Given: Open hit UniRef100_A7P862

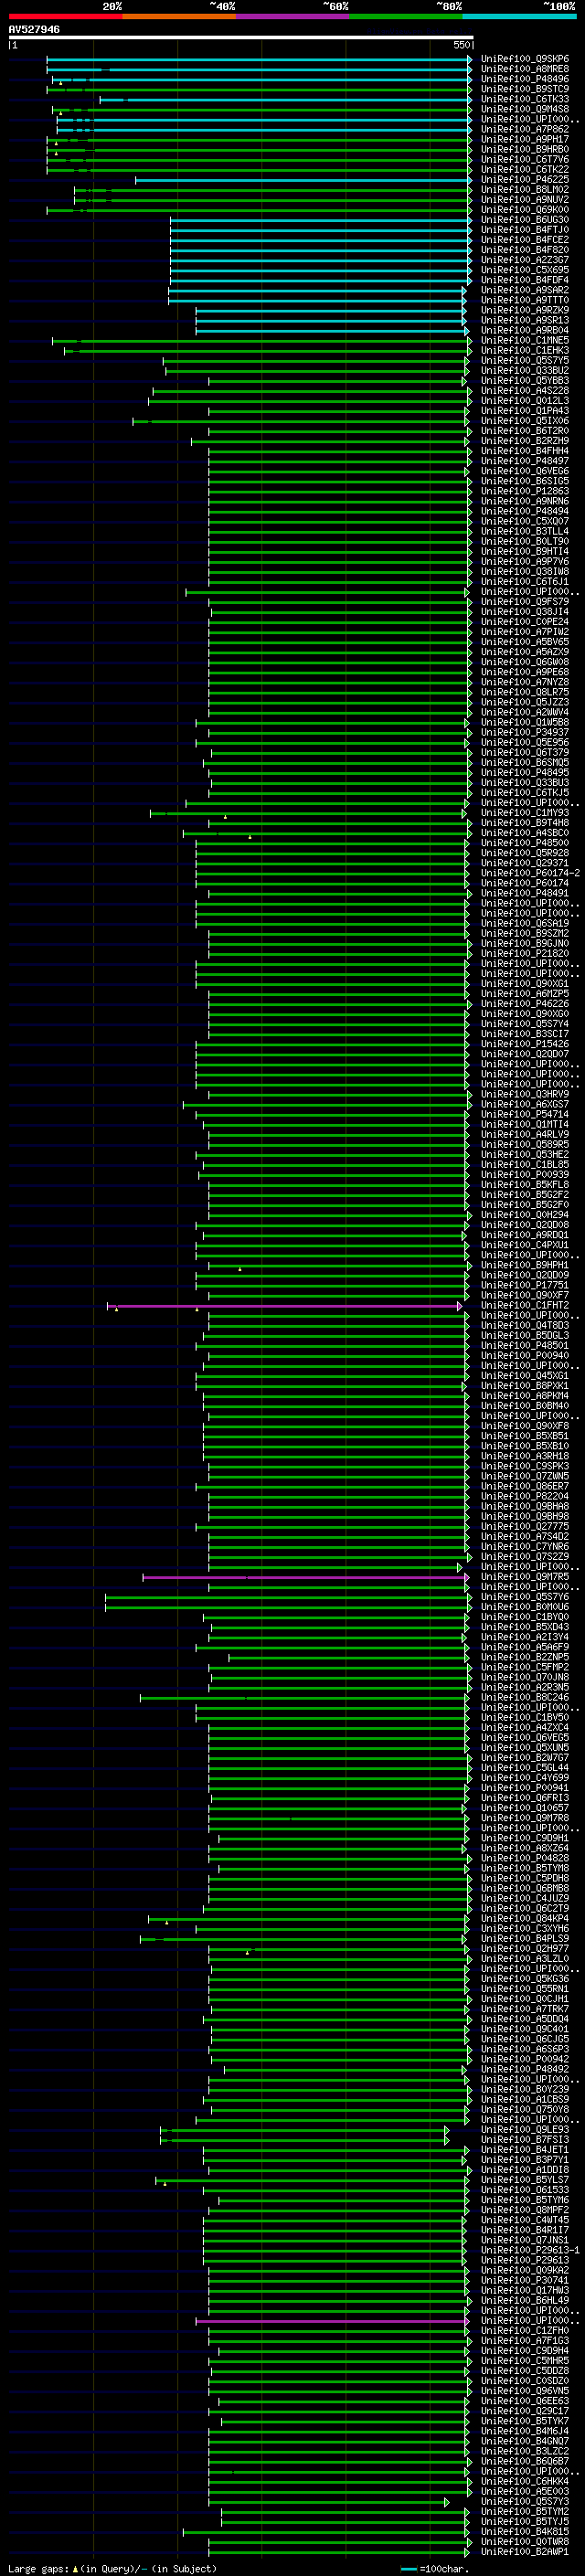Looking at the screenshot, I should click(524, 129).
